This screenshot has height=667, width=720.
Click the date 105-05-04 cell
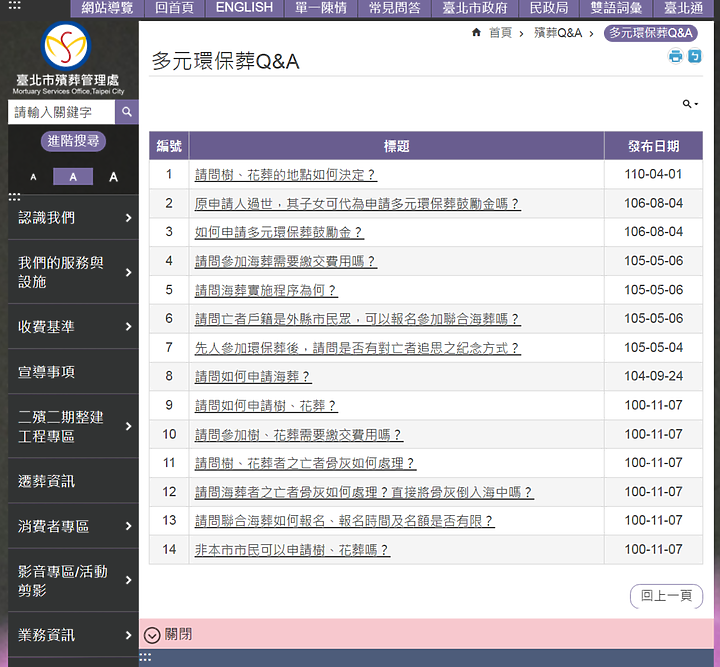click(653, 348)
